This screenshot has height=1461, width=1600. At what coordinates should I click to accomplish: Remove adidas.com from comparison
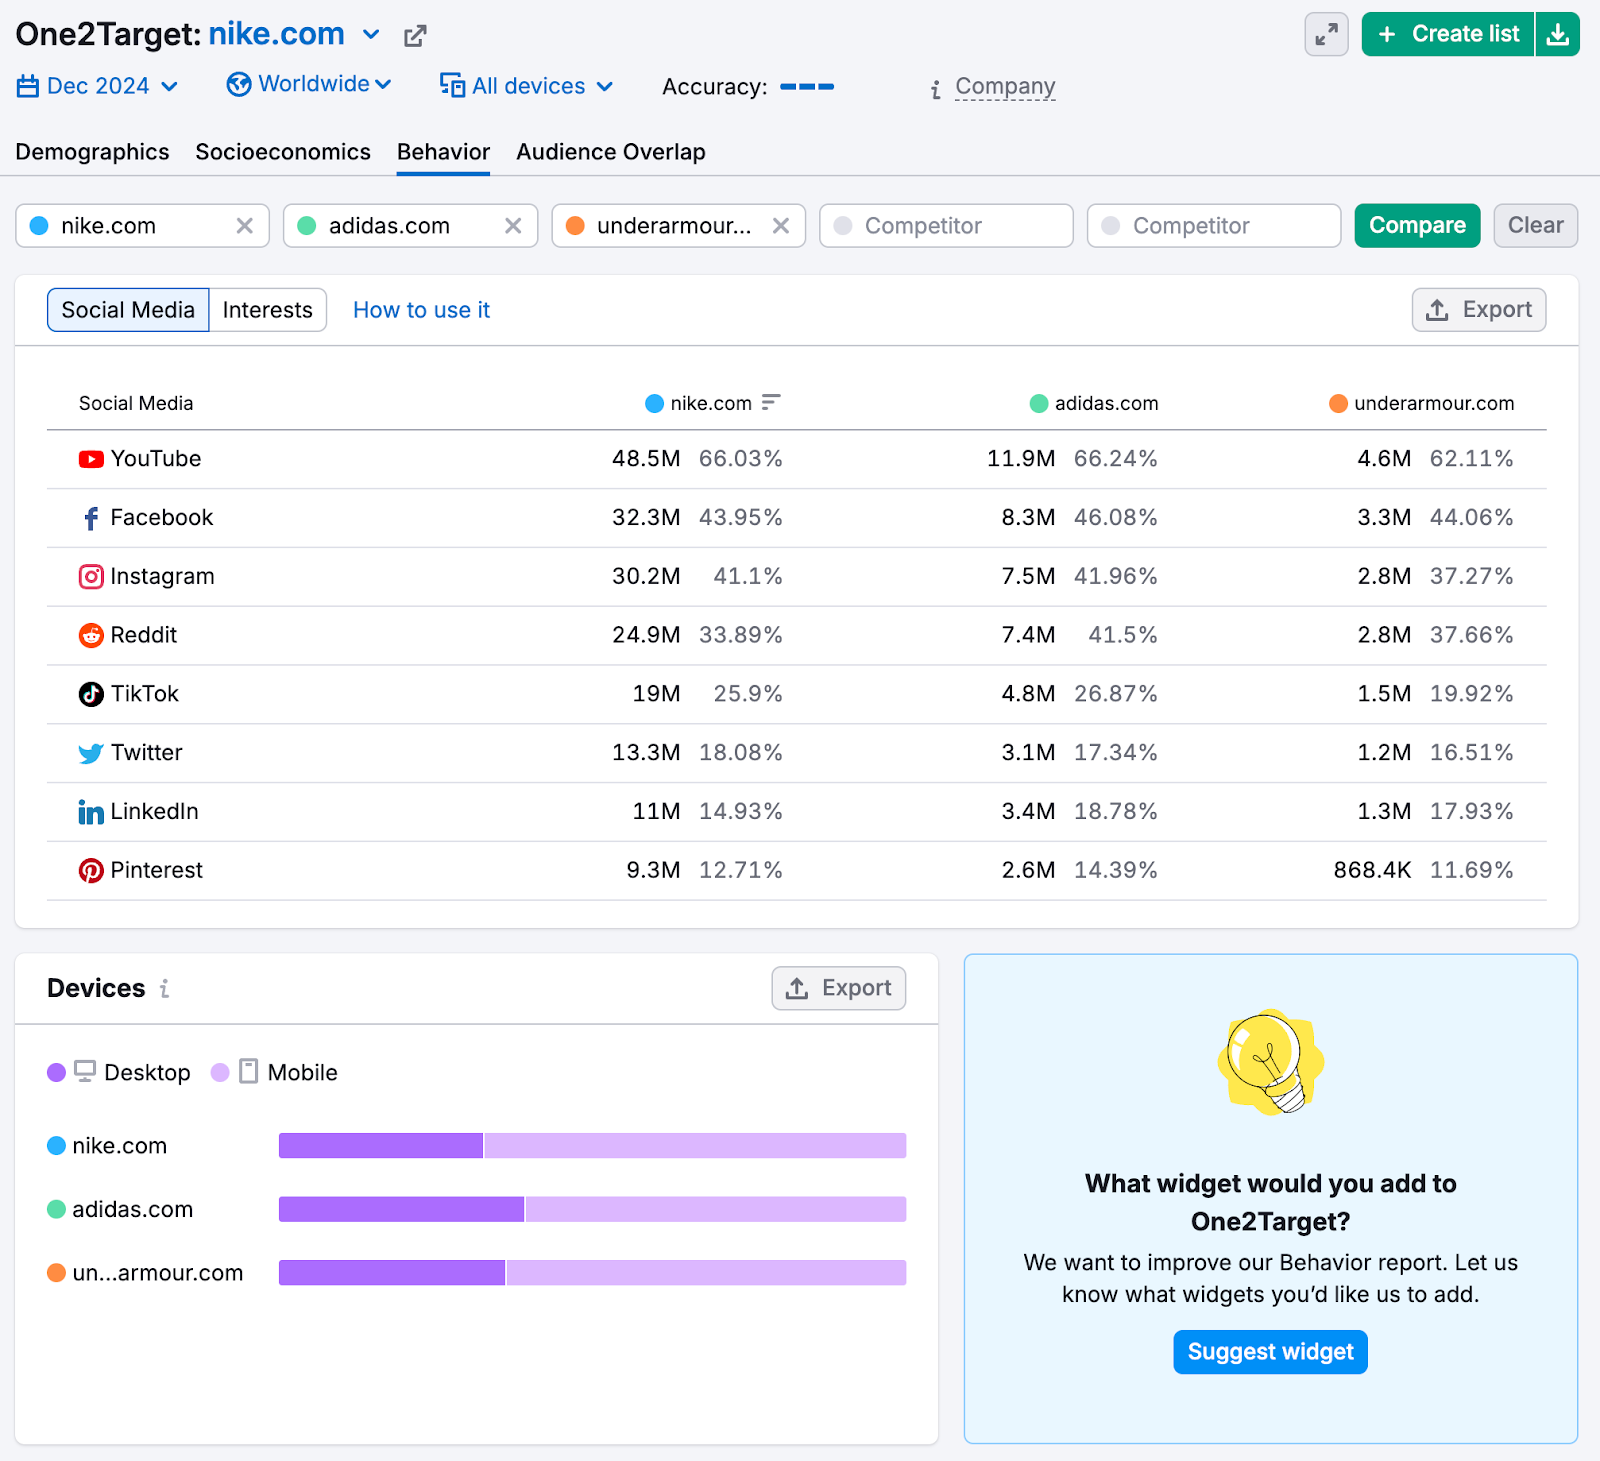click(512, 226)
